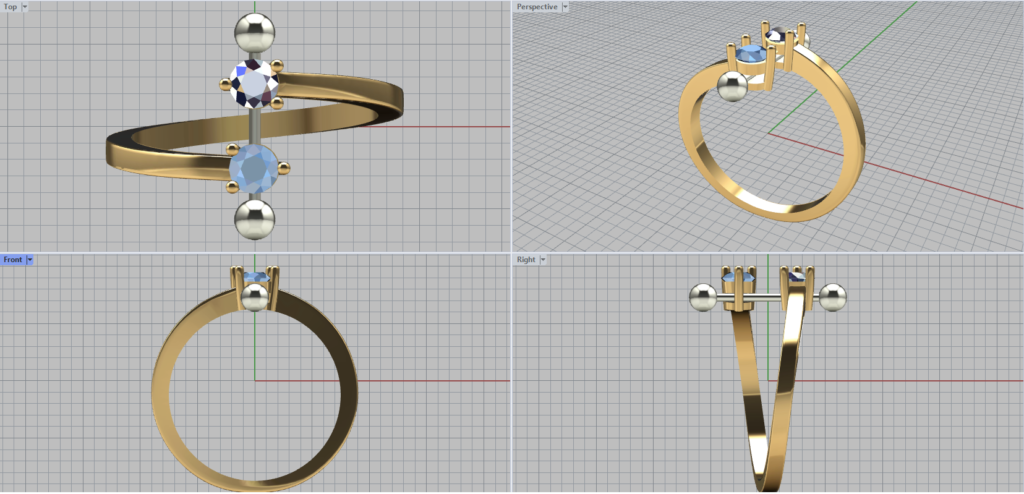Select the blue gemstone in Top view

[253, 168]
